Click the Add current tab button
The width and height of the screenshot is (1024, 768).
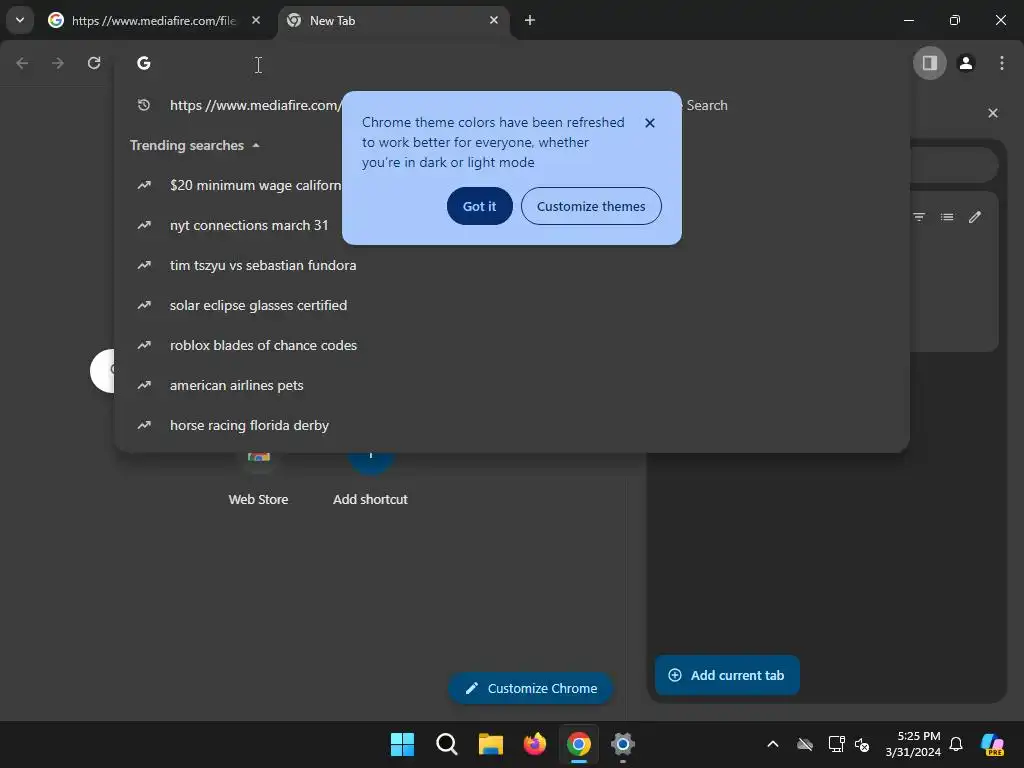click(727, 675)
